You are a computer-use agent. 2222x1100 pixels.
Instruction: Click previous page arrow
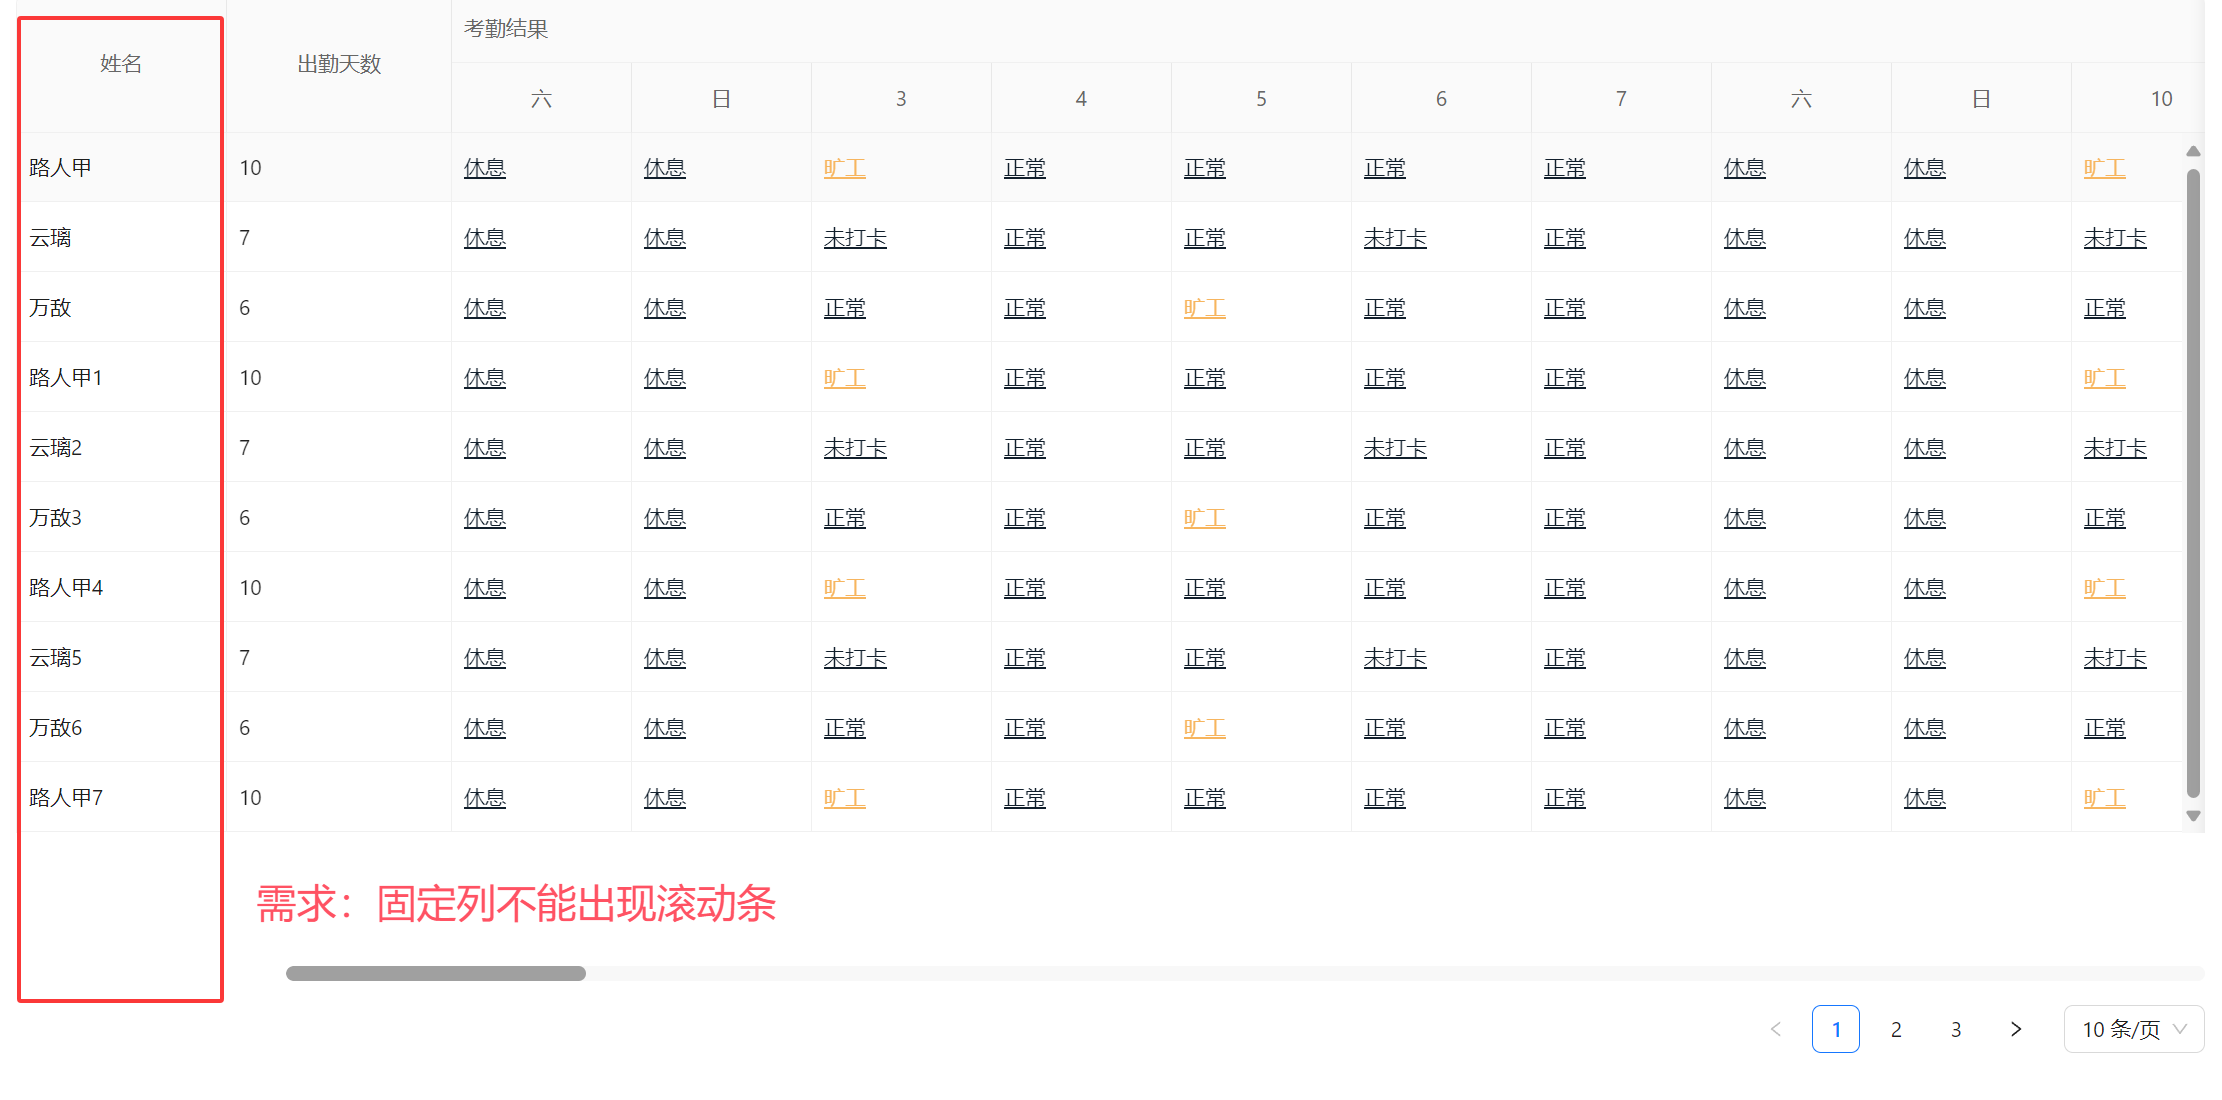pyautogui.click(x=1776, y=1029)
